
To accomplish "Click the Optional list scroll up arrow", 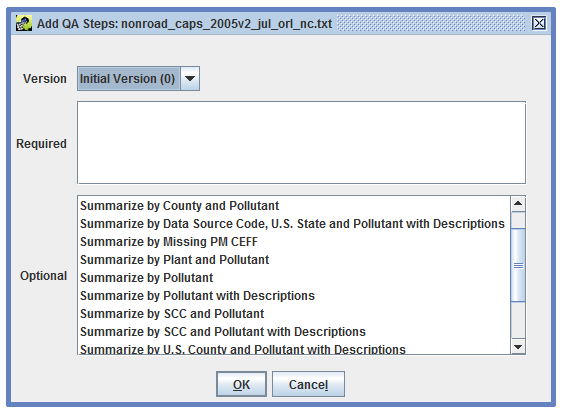I will coord(518,204).
